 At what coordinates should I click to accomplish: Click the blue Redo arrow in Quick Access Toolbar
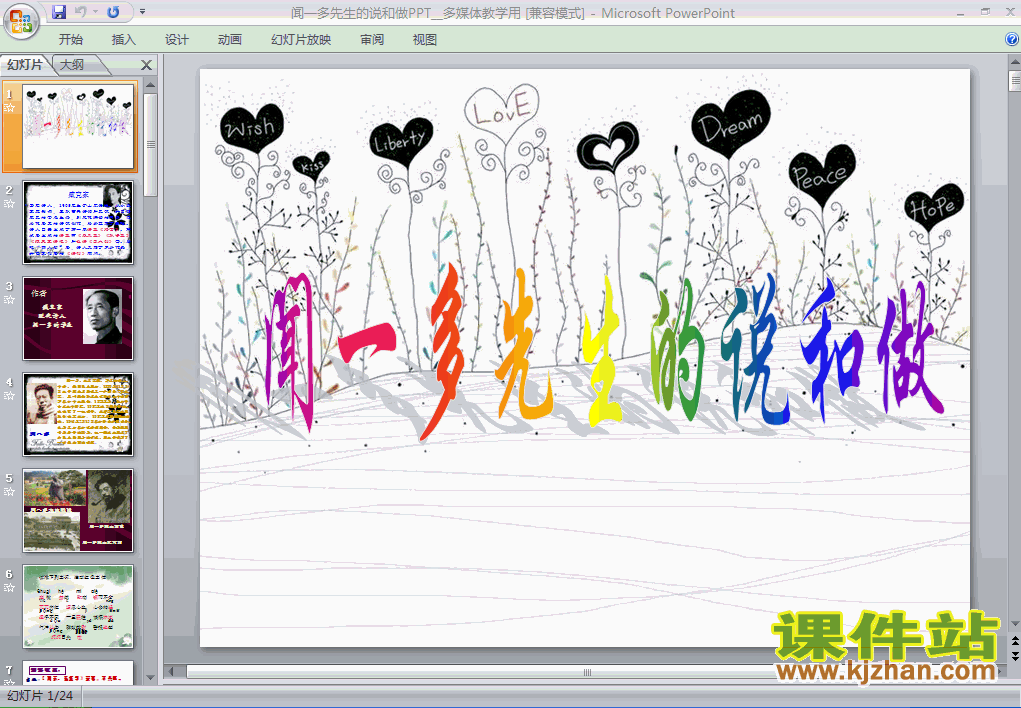coord(113,12)
